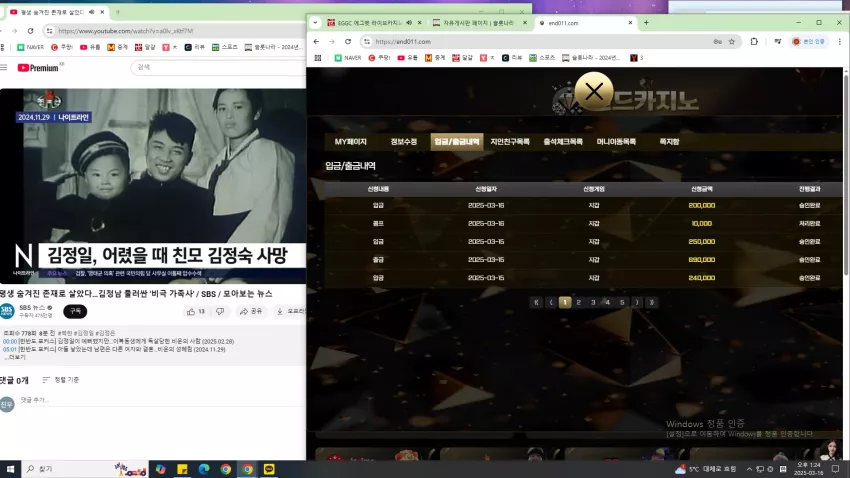Image resolution: width=850 pixels, height=478 pixels.
Task: Click the YouTube like thumbs-up icon
Action: [x=191, y=312]
